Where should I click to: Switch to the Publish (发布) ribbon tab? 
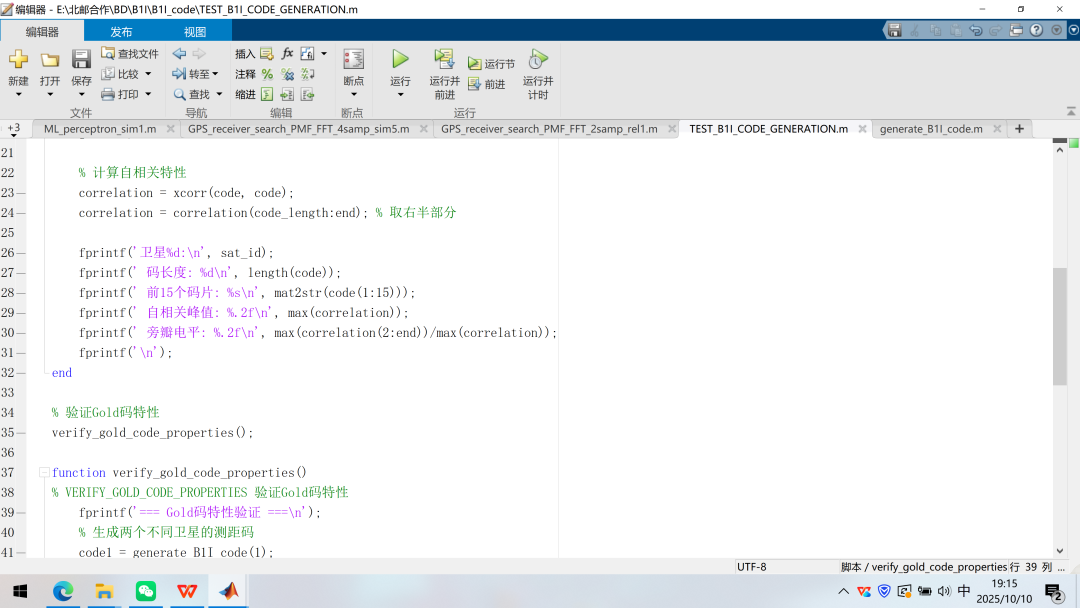pos(121,31)
